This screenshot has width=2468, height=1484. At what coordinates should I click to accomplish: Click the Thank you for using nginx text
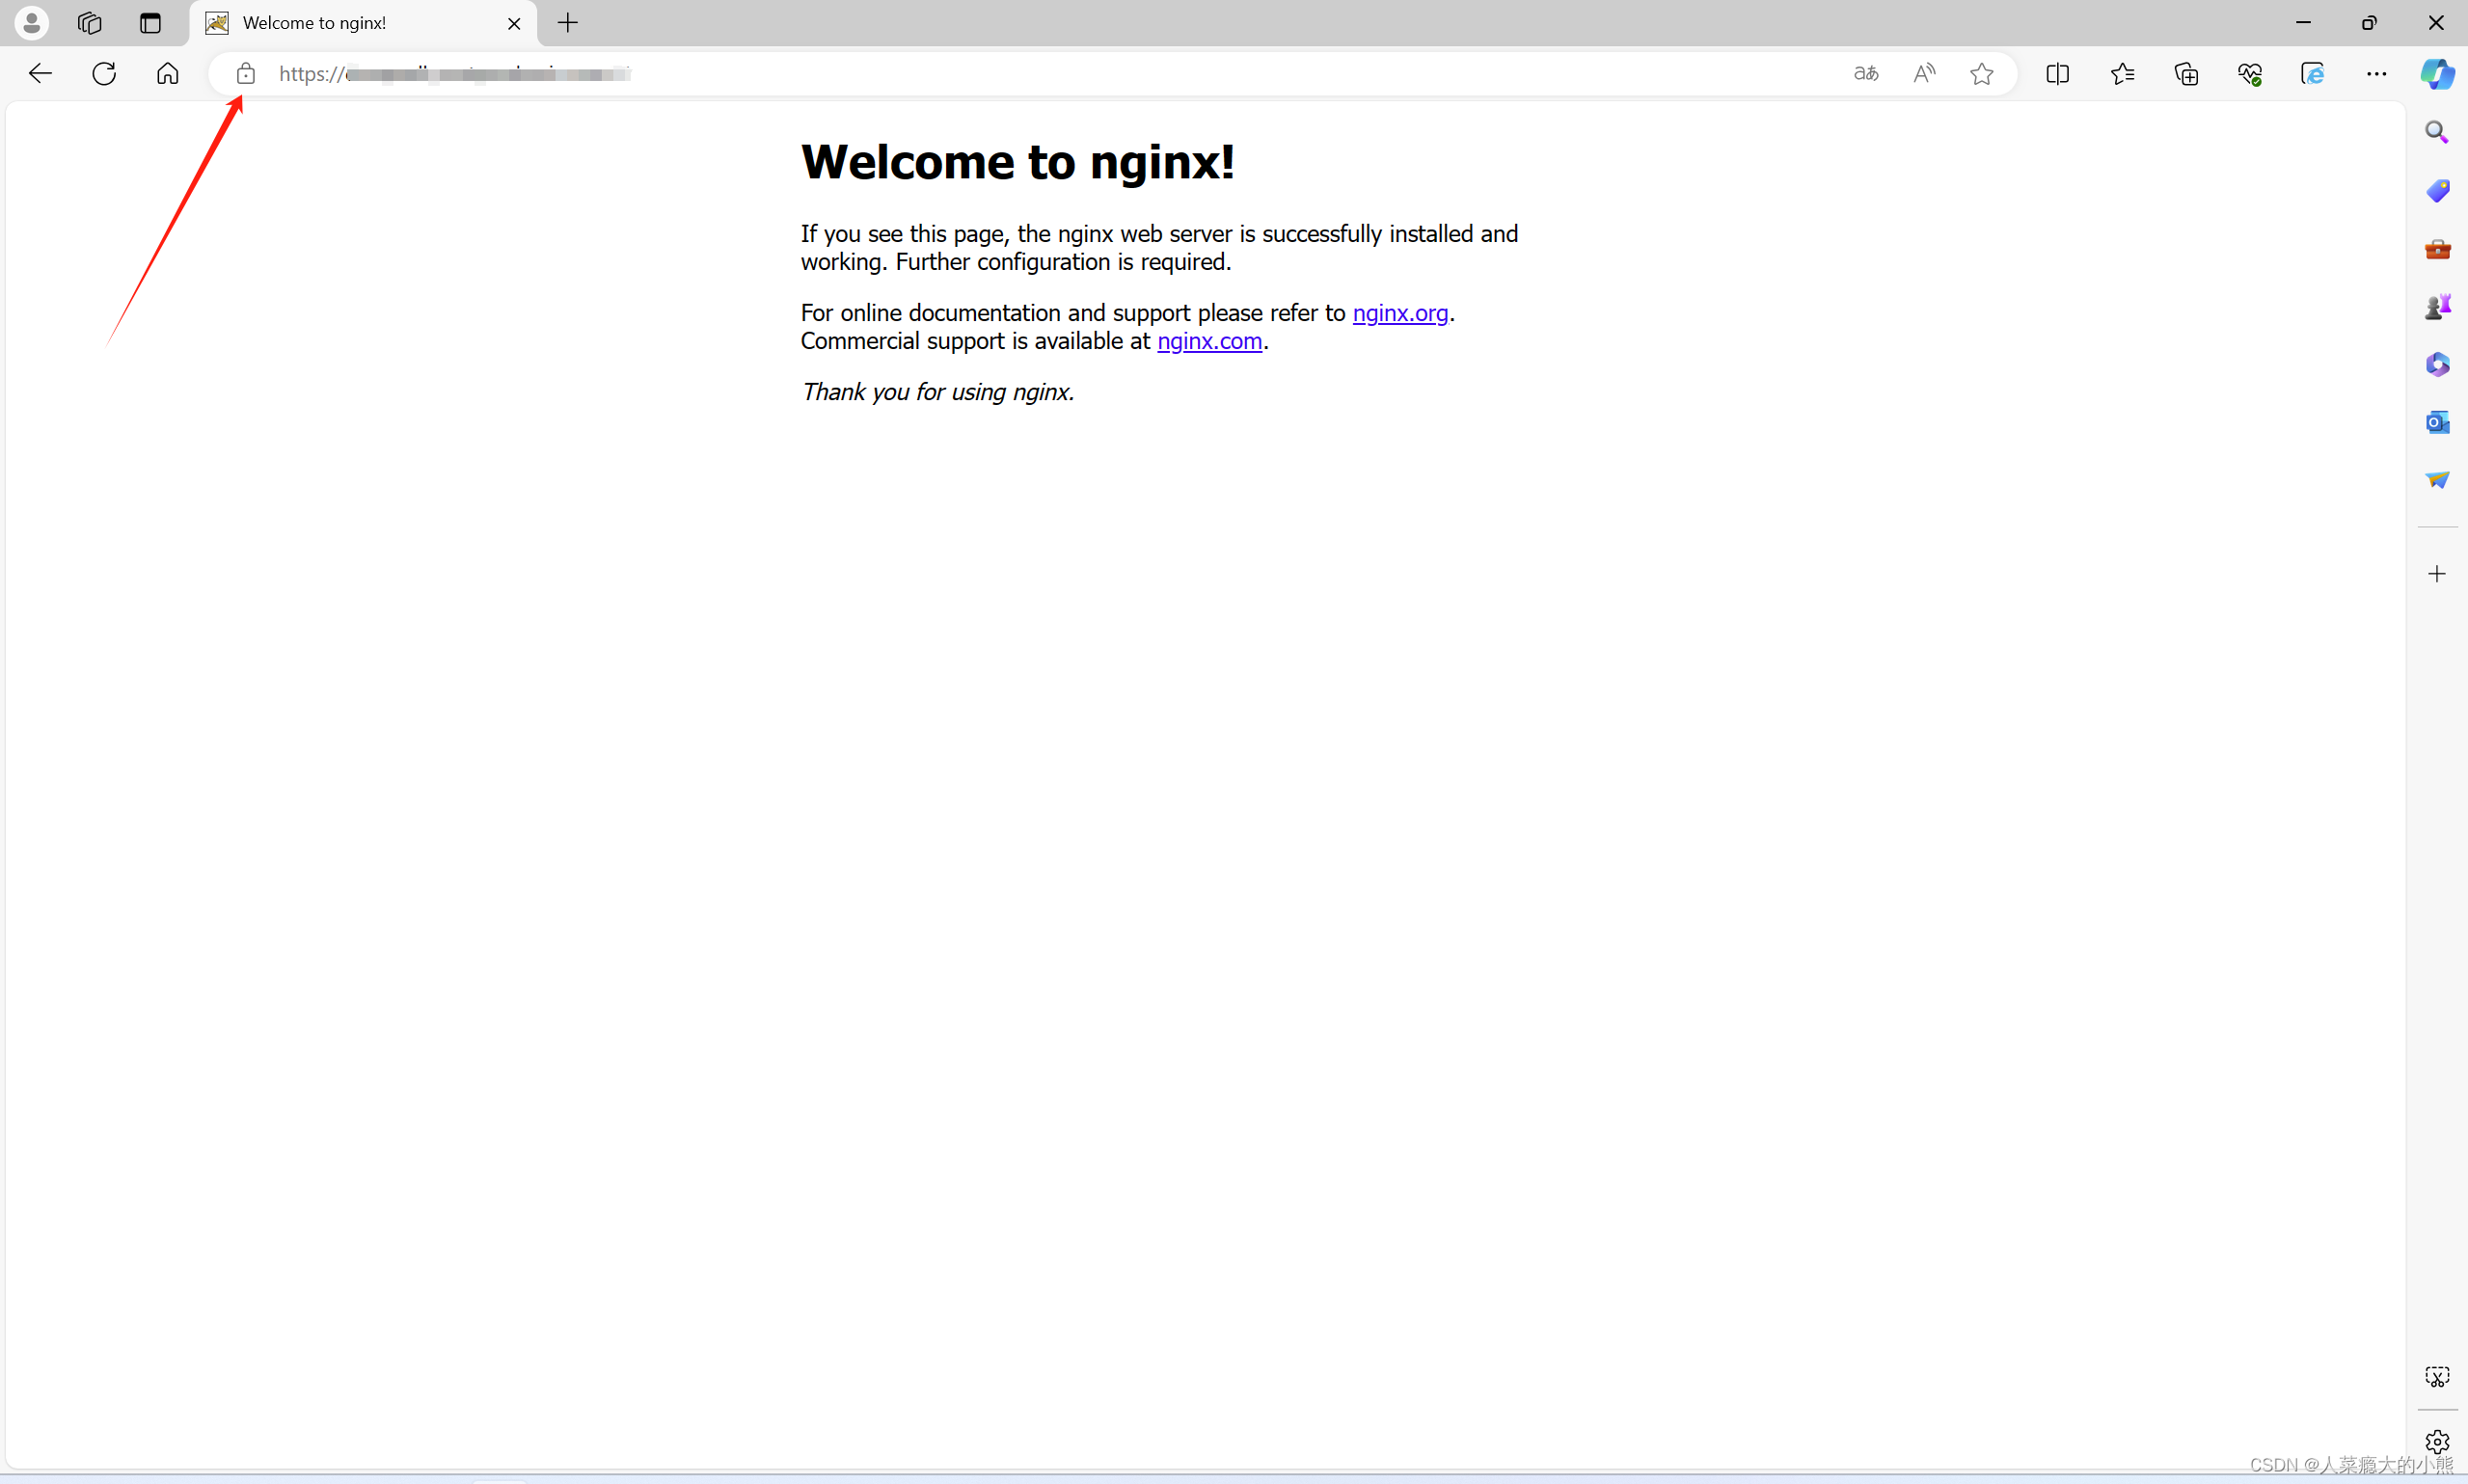coord(938,392)
